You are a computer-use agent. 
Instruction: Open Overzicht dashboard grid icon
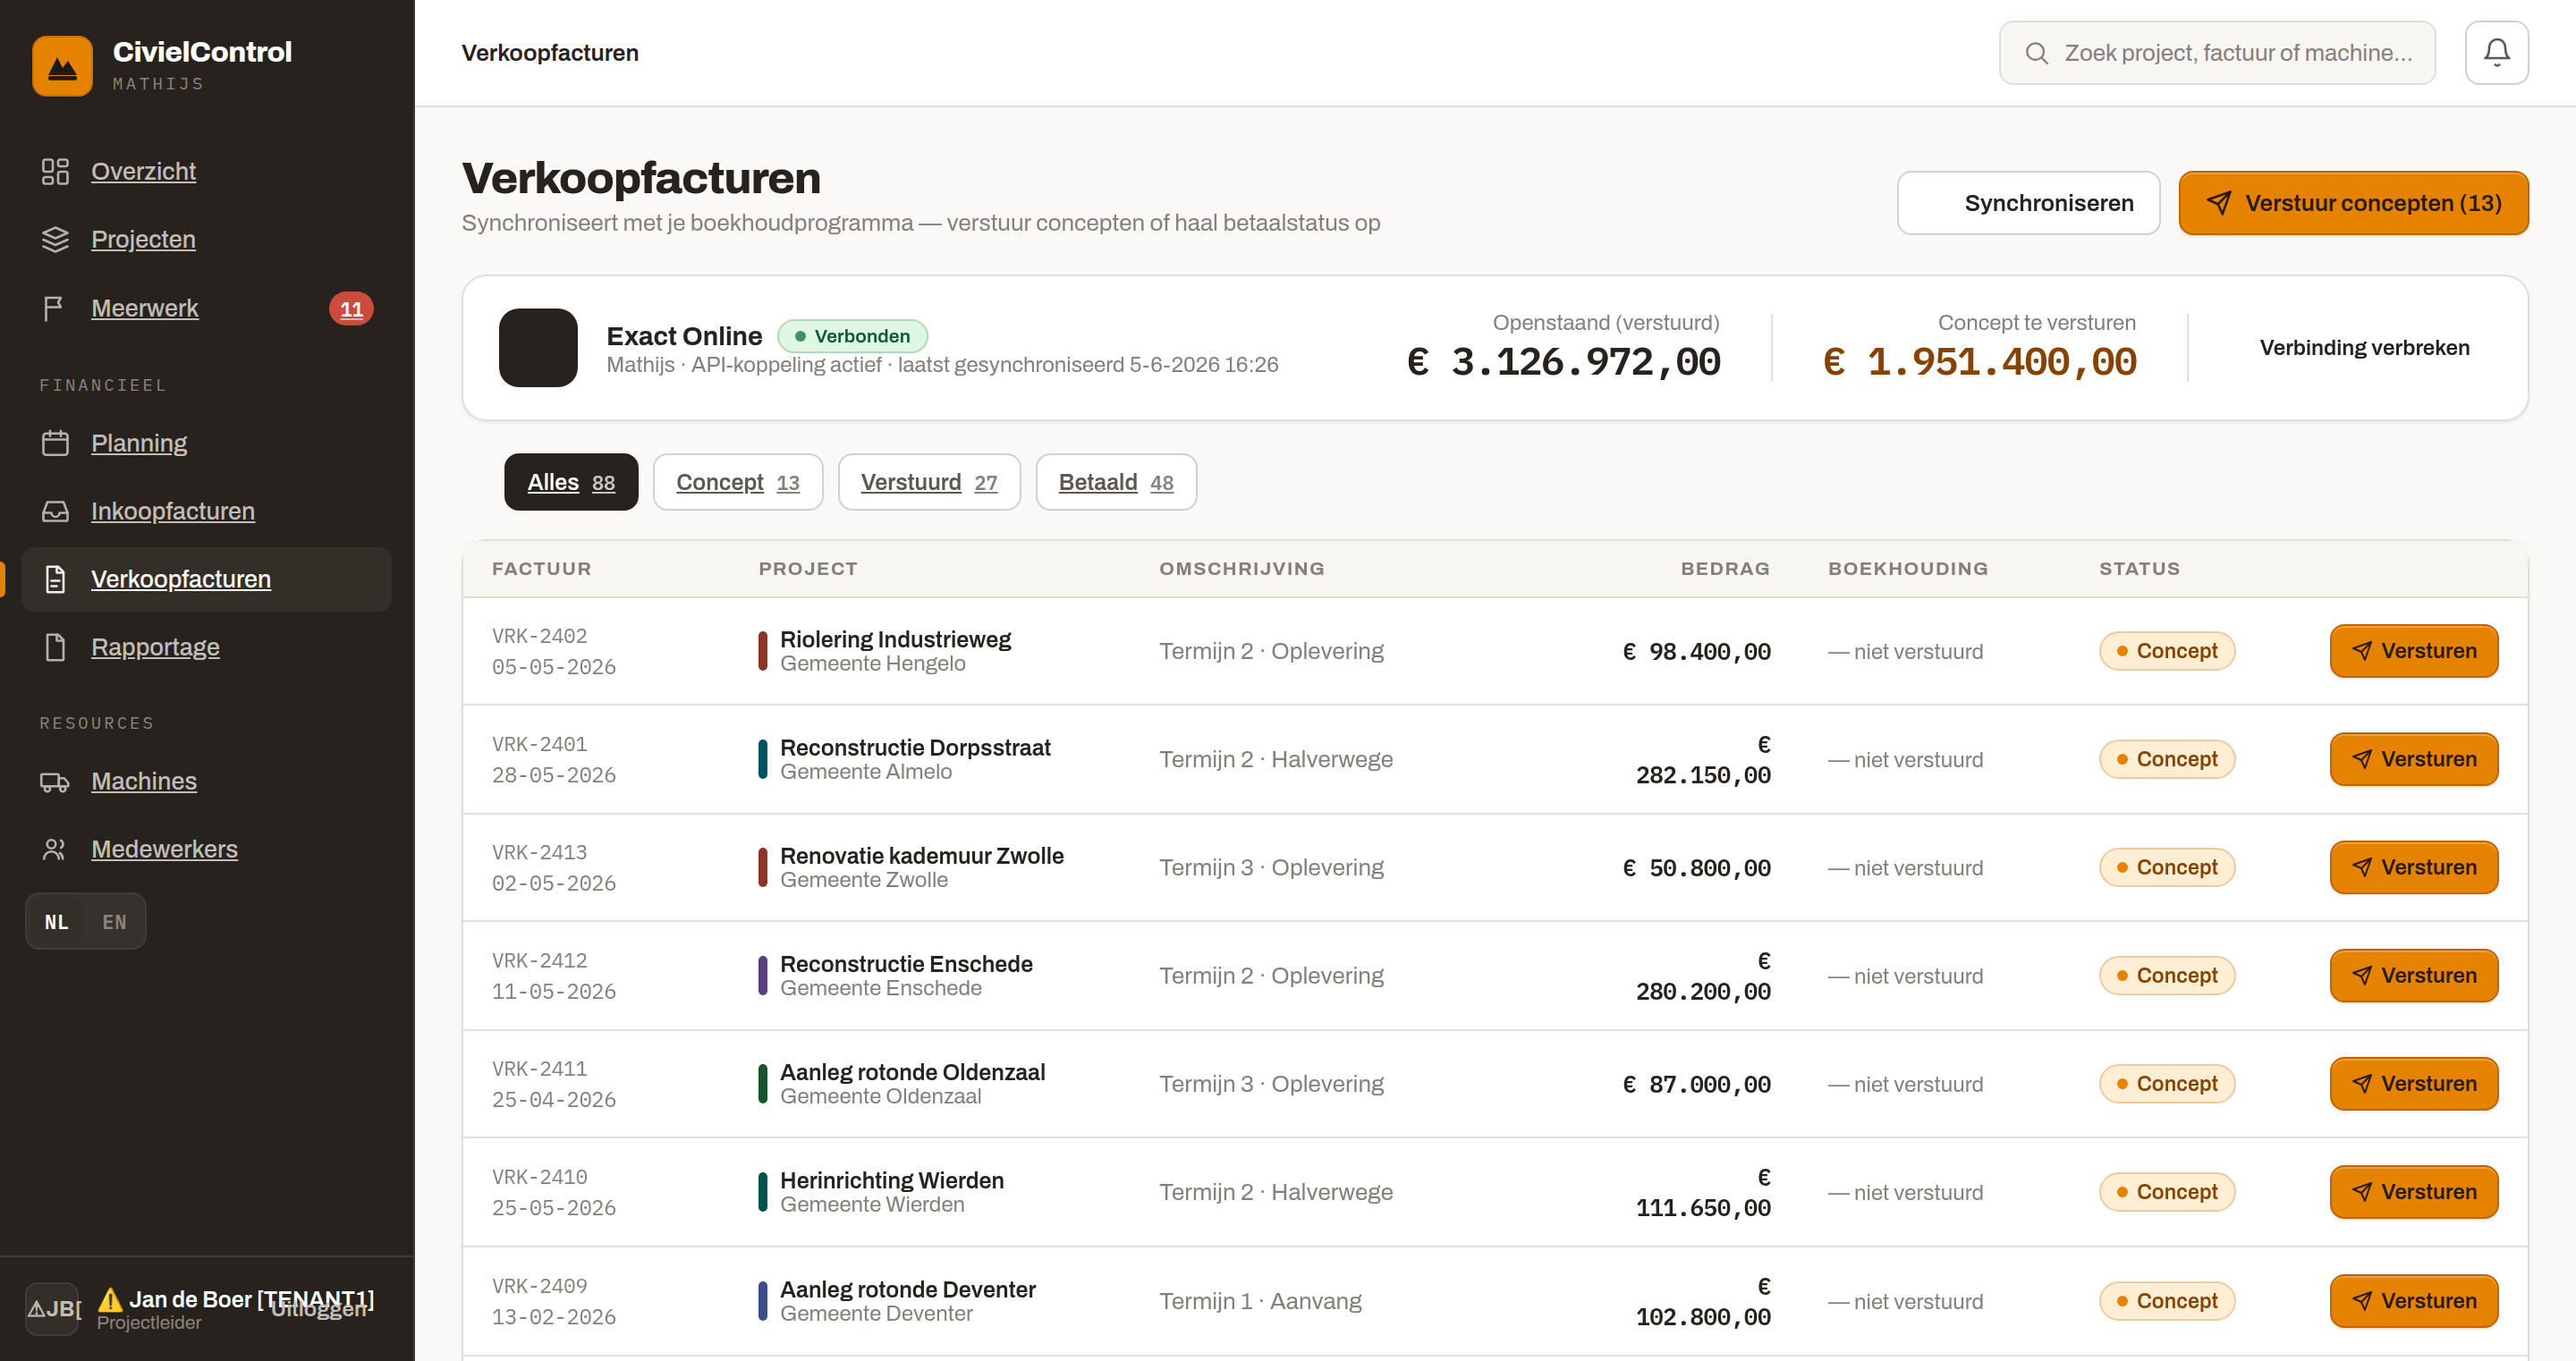click(x=55, y=171)
